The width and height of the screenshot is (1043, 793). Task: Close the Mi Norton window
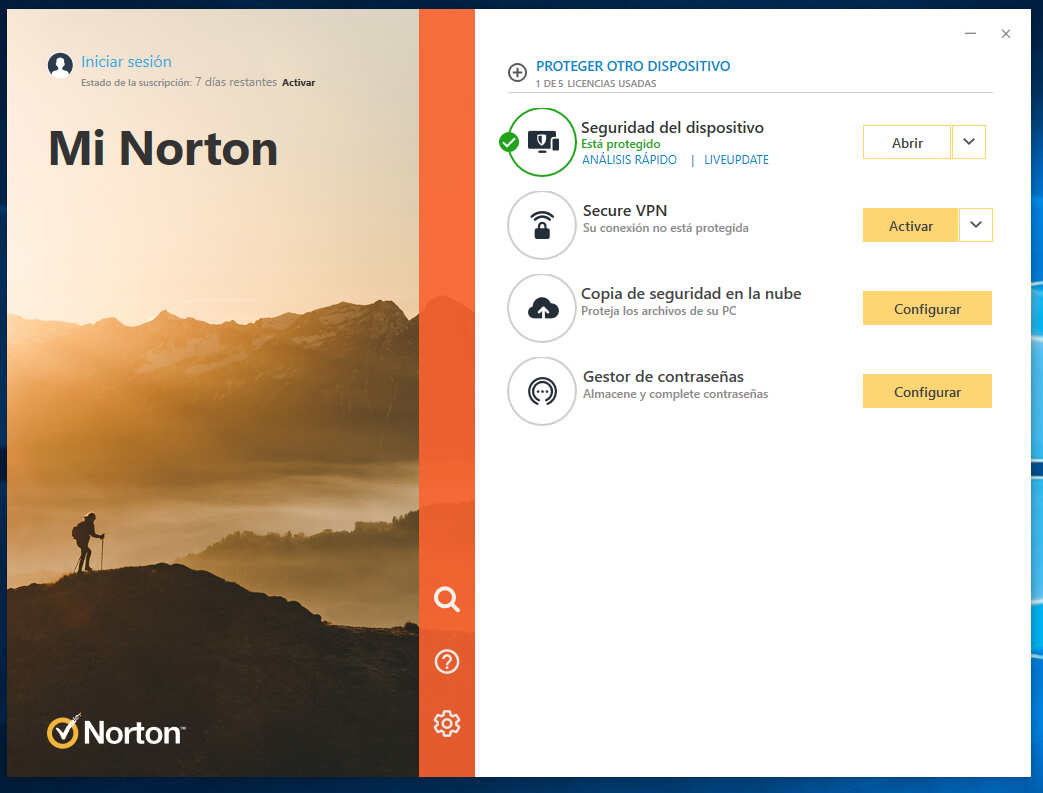1006,33
